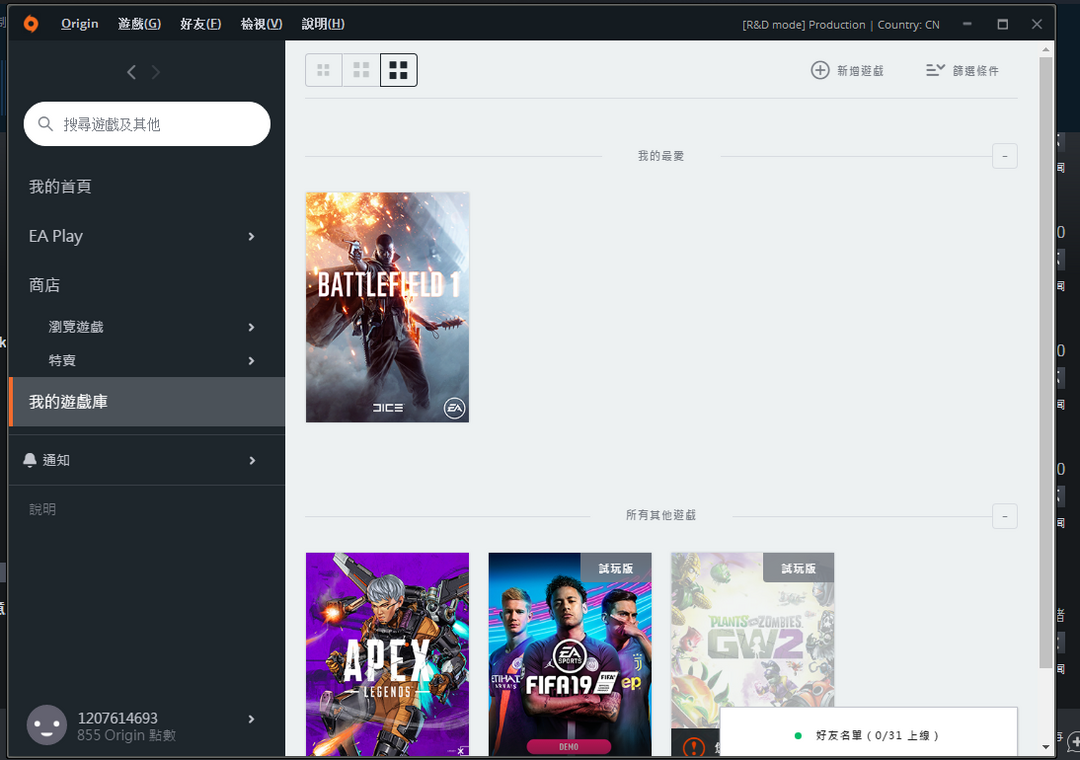Click the vertical scrollbar thumb
Viewport: 1080px width, 760px height.
pos(1046,362)
